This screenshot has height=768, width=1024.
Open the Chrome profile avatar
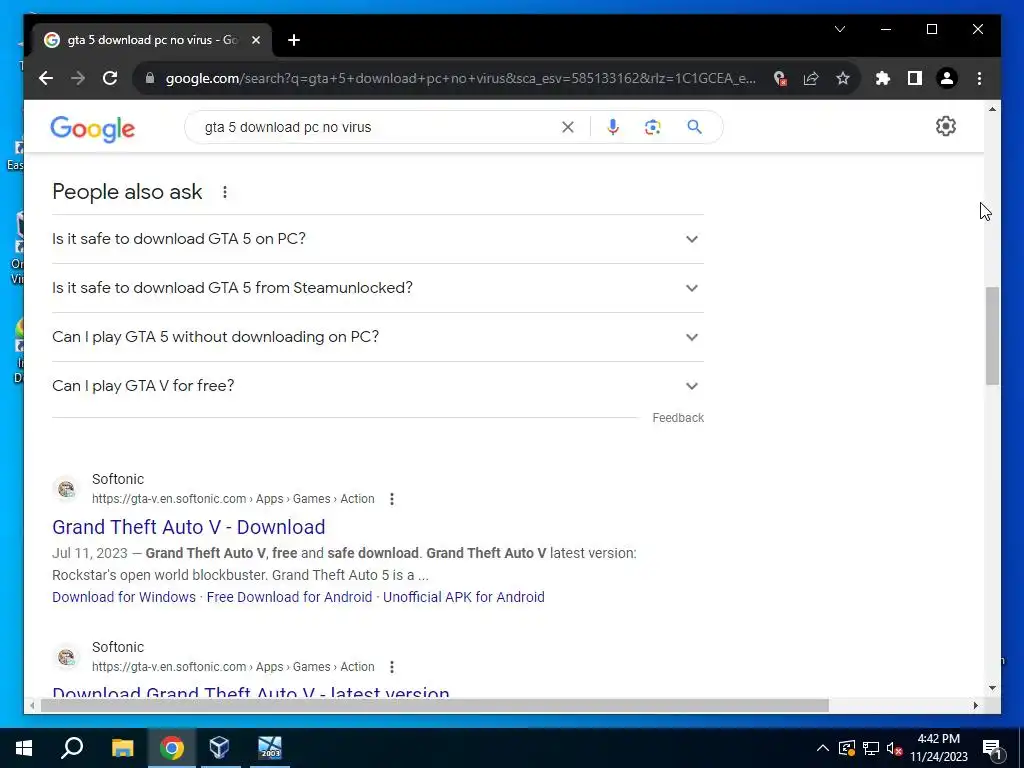(x=947, y=78)
